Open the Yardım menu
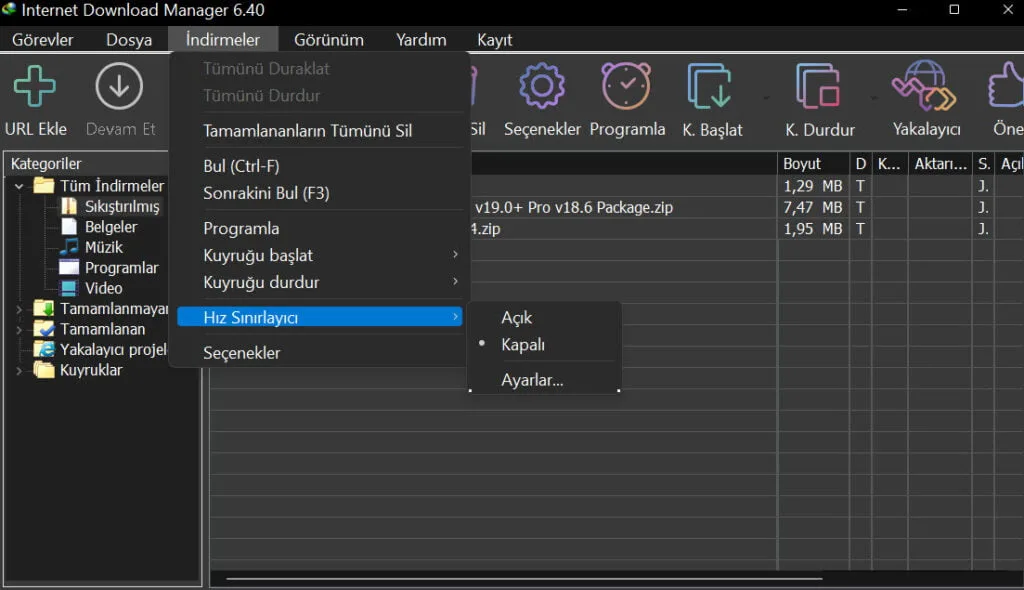This screenshot has width=1024, height=590. point(421,40)
